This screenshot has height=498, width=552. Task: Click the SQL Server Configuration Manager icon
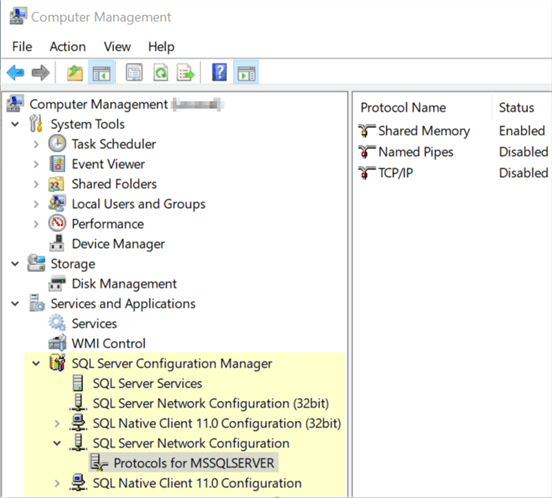58,363
